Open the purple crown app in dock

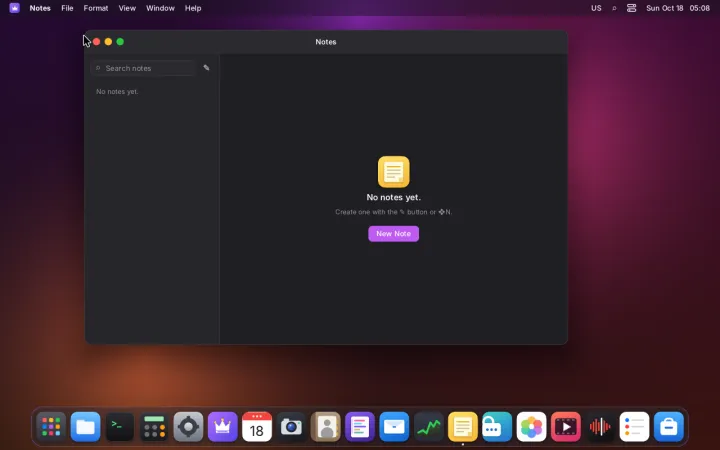point(223,427)
